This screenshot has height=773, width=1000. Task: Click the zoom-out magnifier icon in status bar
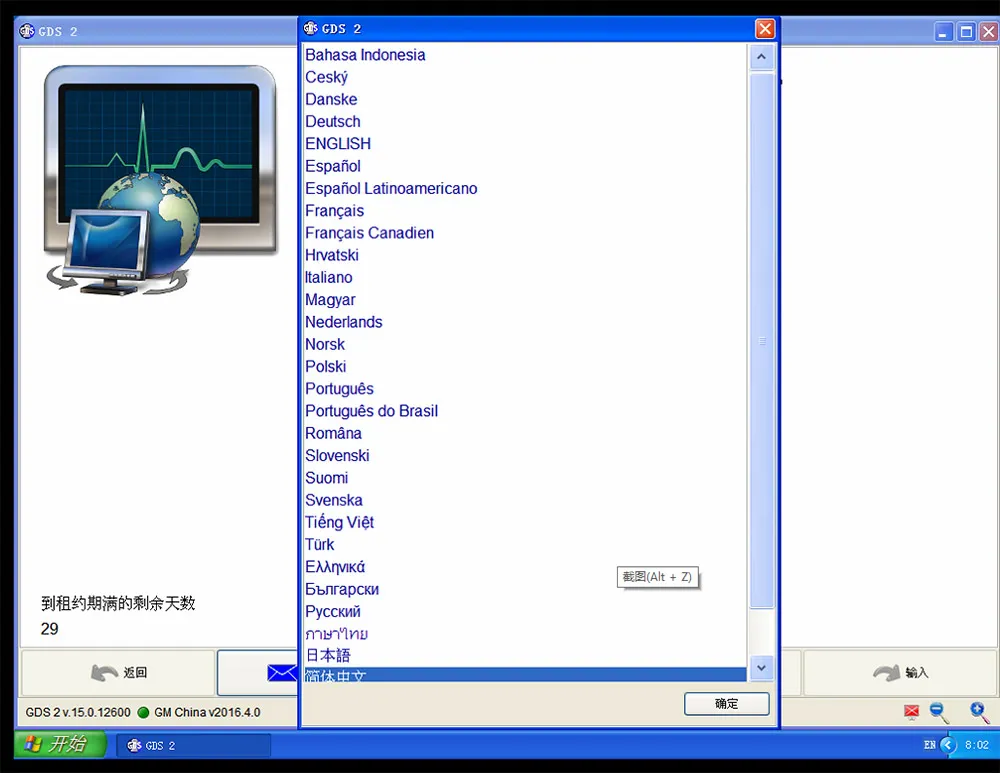click(936, 710)
